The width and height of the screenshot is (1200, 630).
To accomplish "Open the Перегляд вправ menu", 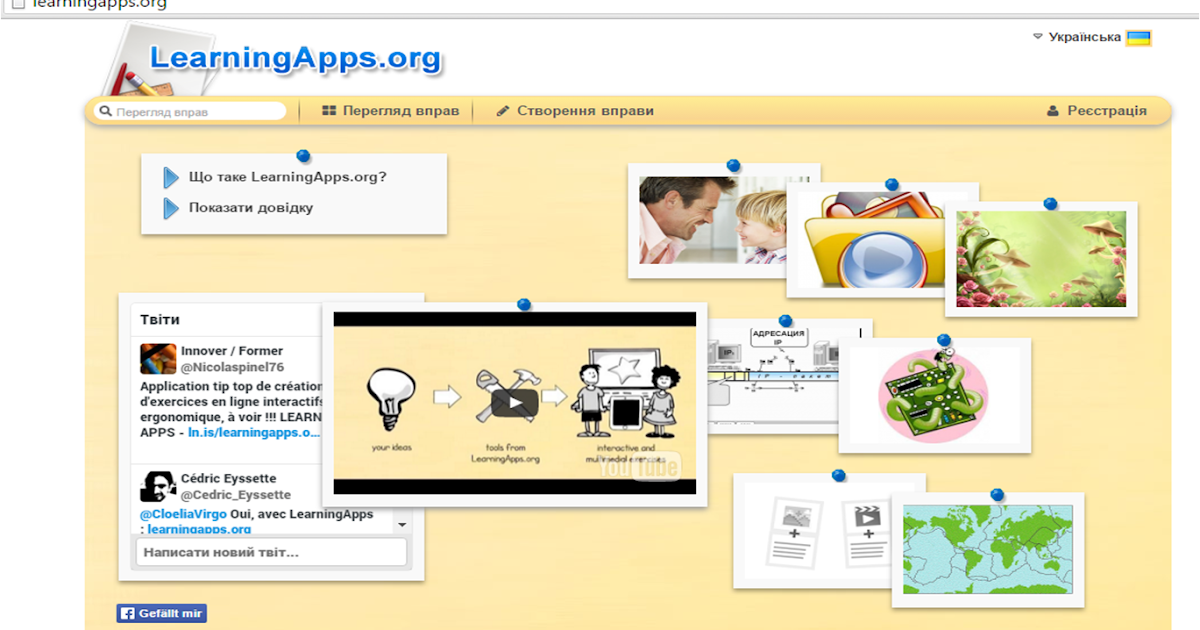I will point(390,111).
